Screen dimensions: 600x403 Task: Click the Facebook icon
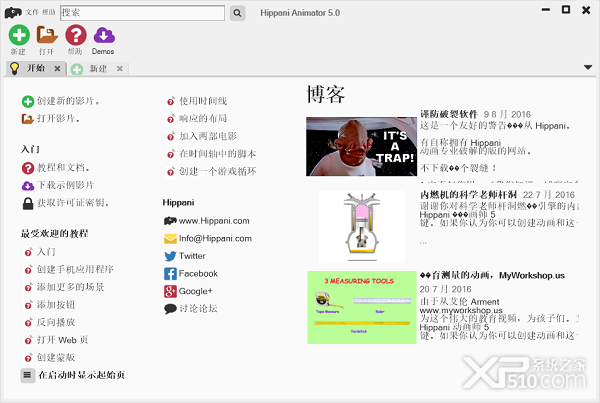[170, 274]
